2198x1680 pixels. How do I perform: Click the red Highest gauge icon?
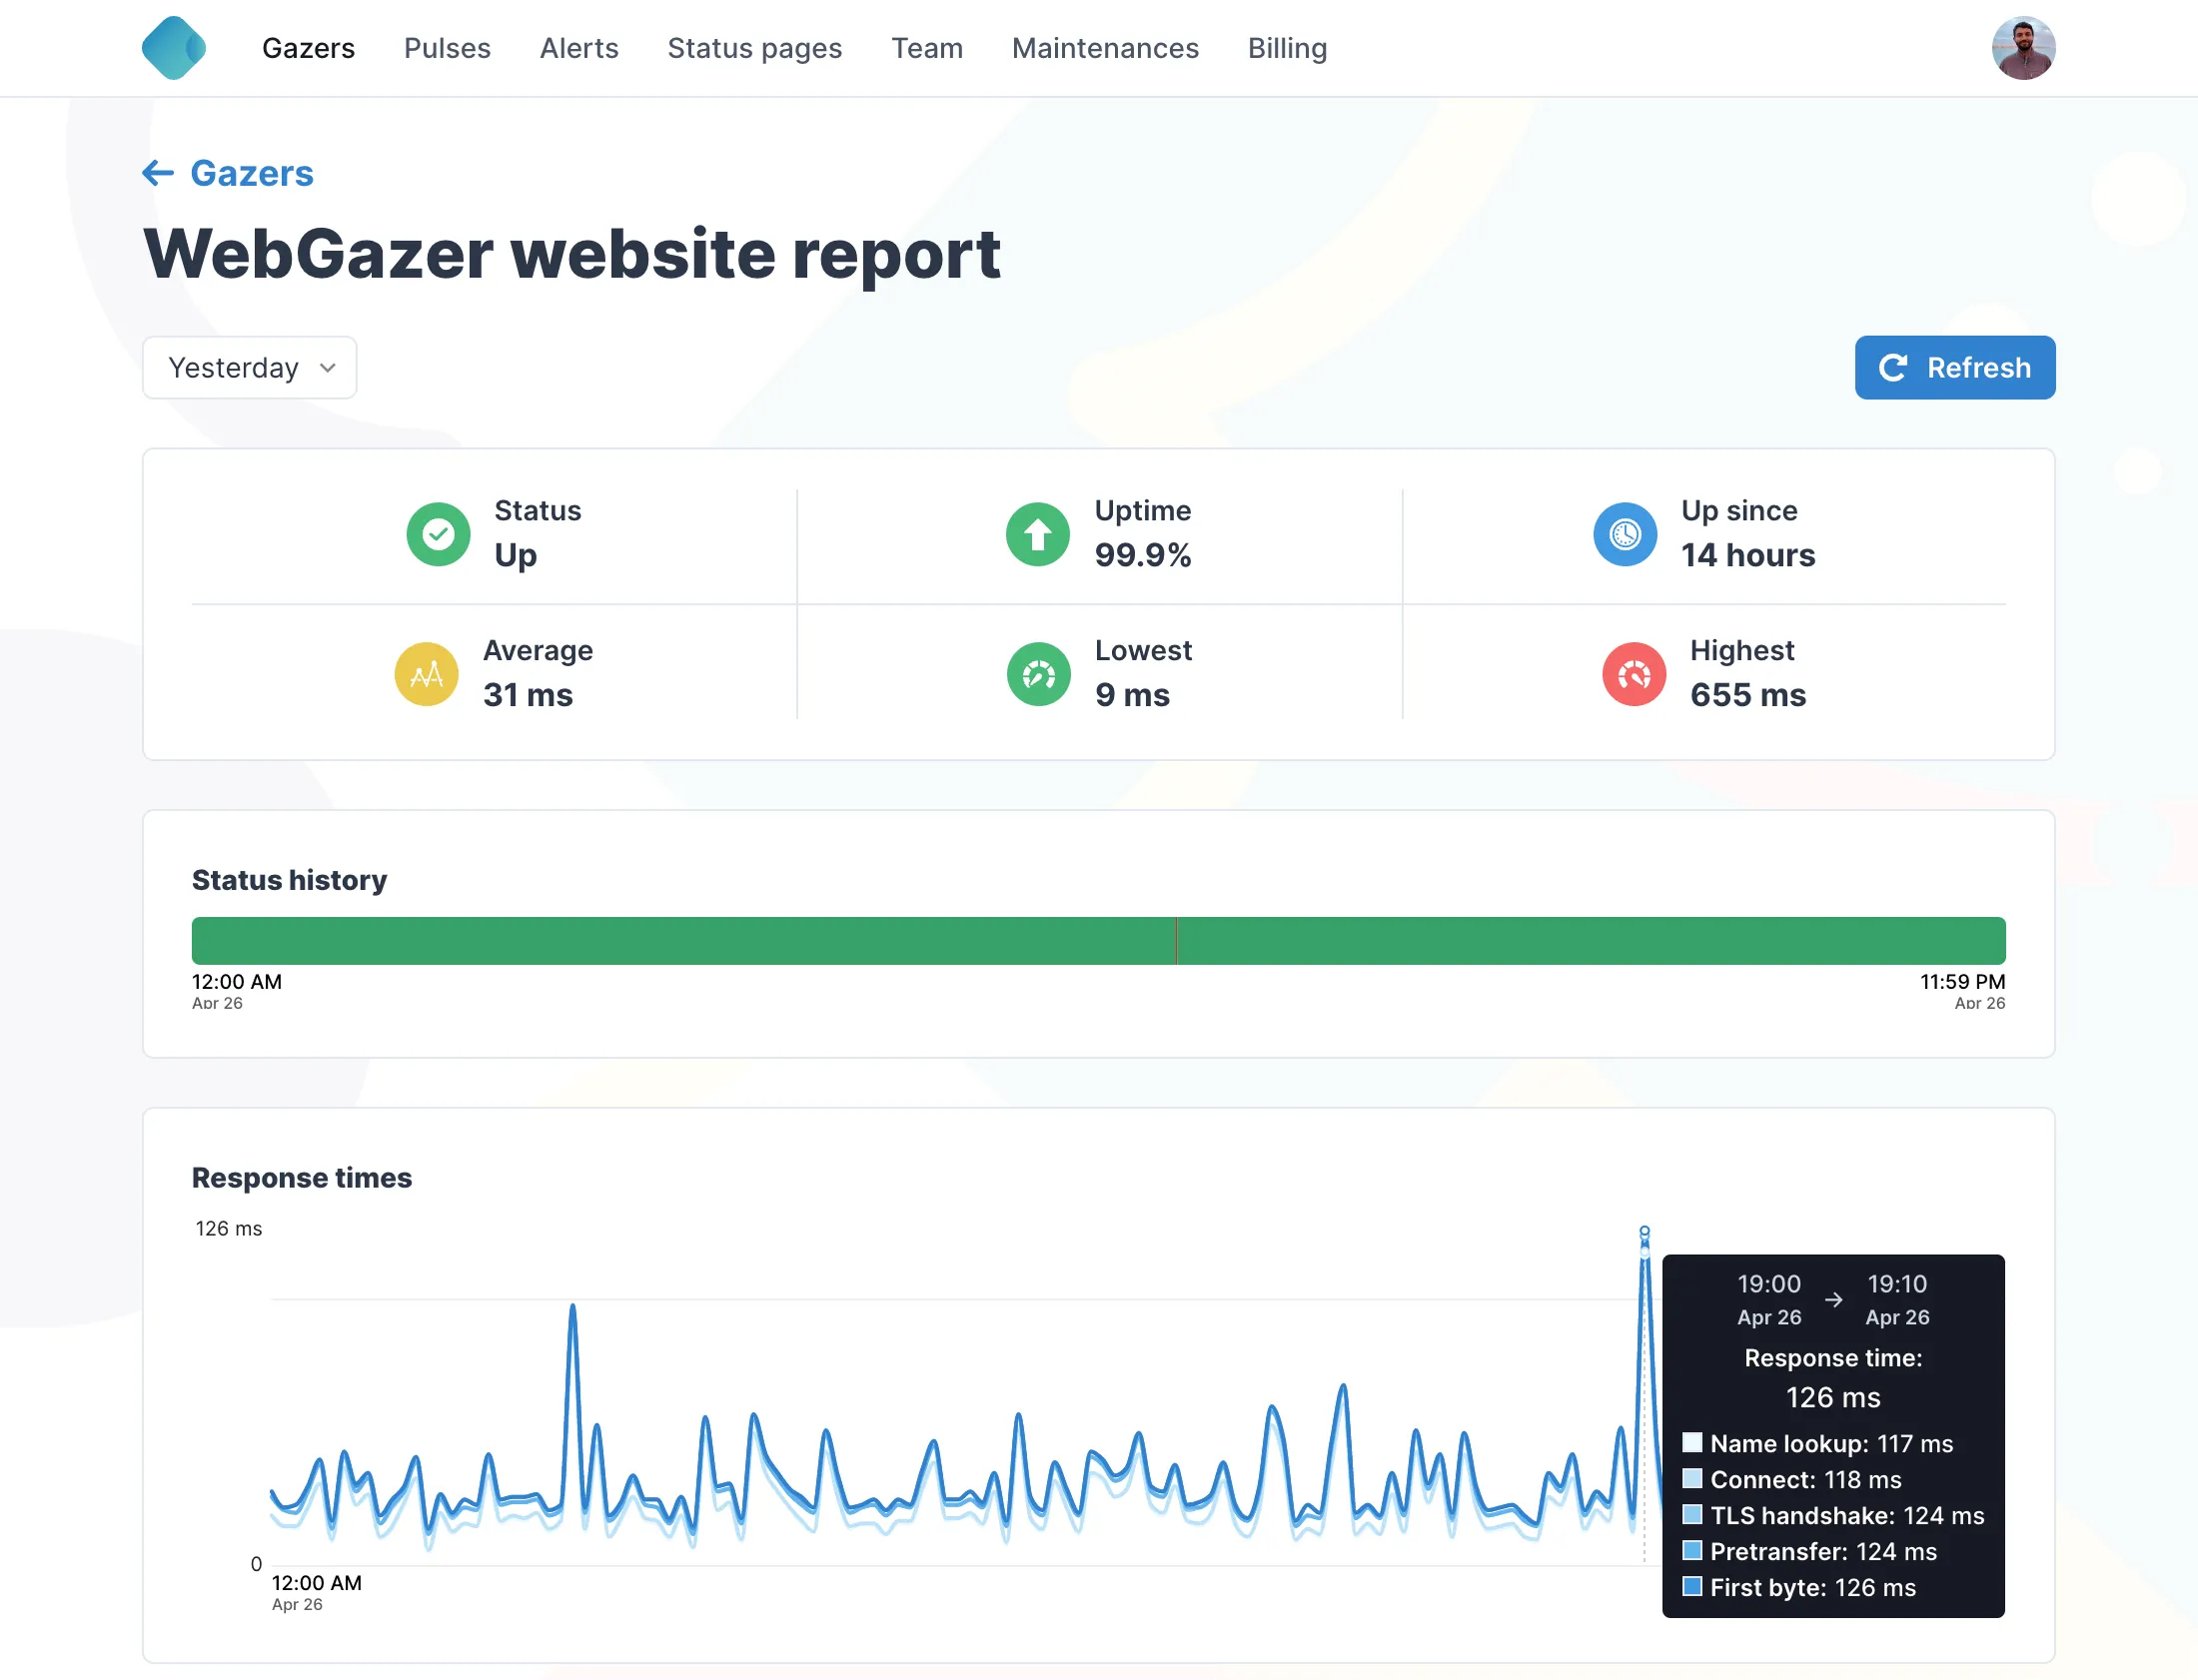(1633, 674)
